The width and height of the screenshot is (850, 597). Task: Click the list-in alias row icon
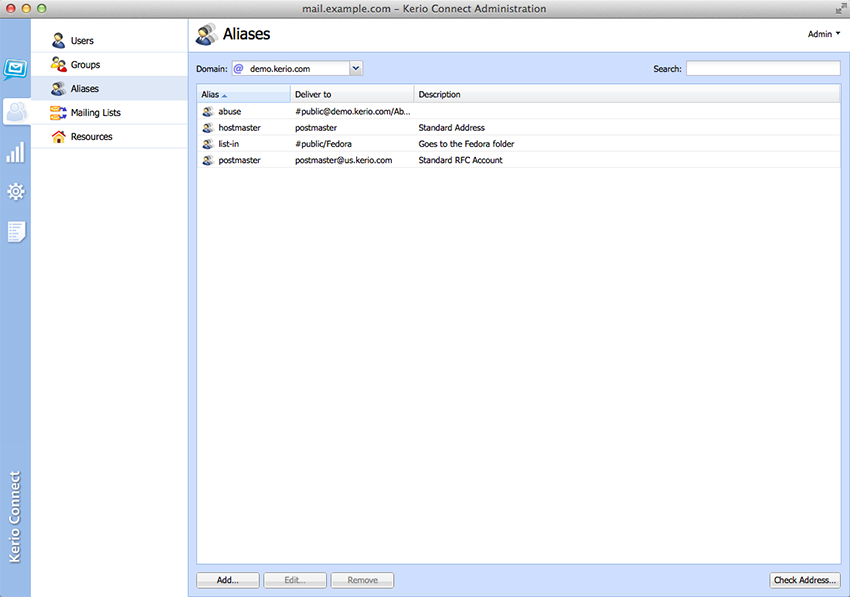[208, 144]
